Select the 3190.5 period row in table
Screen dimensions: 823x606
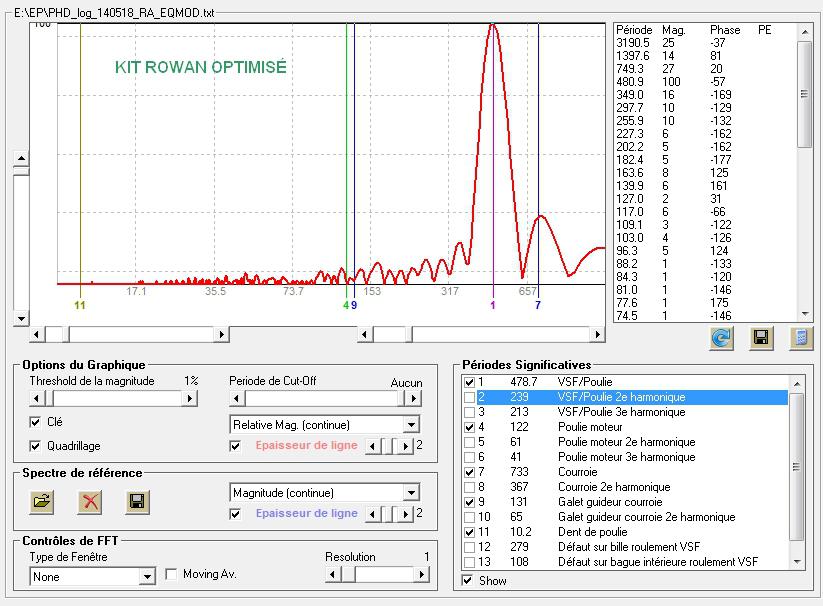click(x=704, y=43)
